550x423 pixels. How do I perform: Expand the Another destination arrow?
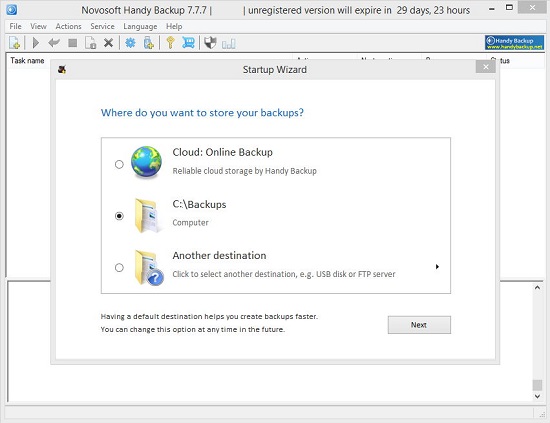click(x=437, y=267)
